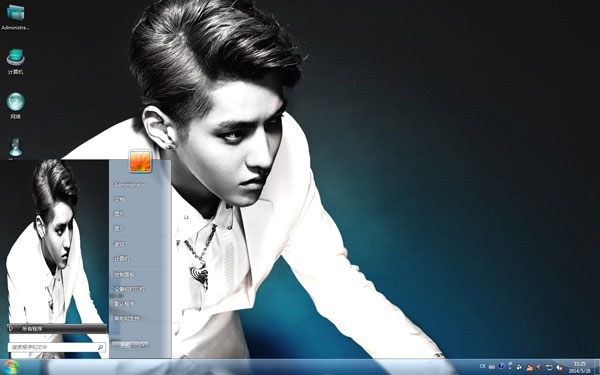Click the muted volume speaker tray icon
Viewport: 600px width, 375px height.
tap(559, 367)
